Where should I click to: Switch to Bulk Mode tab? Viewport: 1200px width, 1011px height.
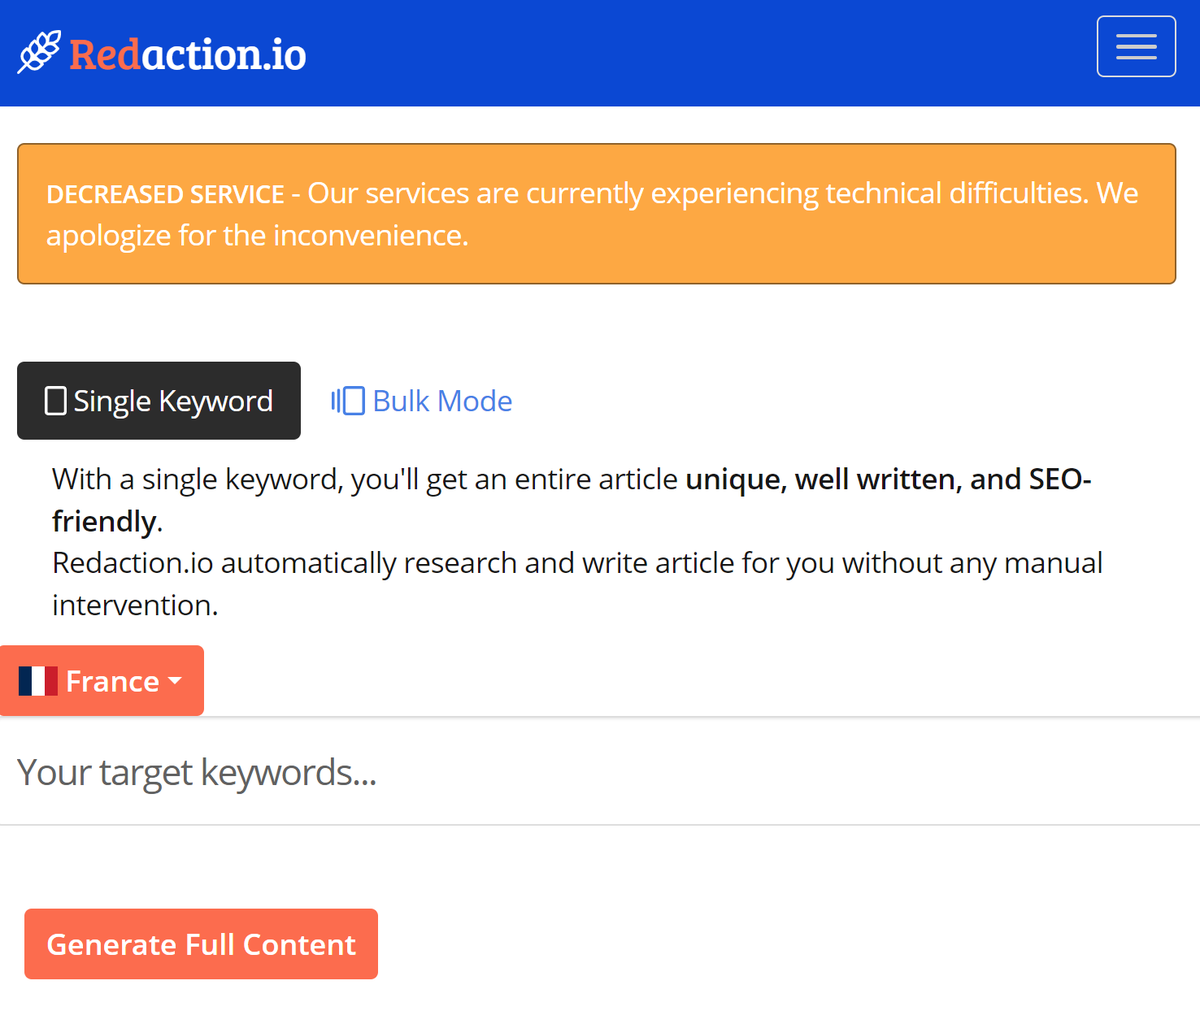click(421, 401)
